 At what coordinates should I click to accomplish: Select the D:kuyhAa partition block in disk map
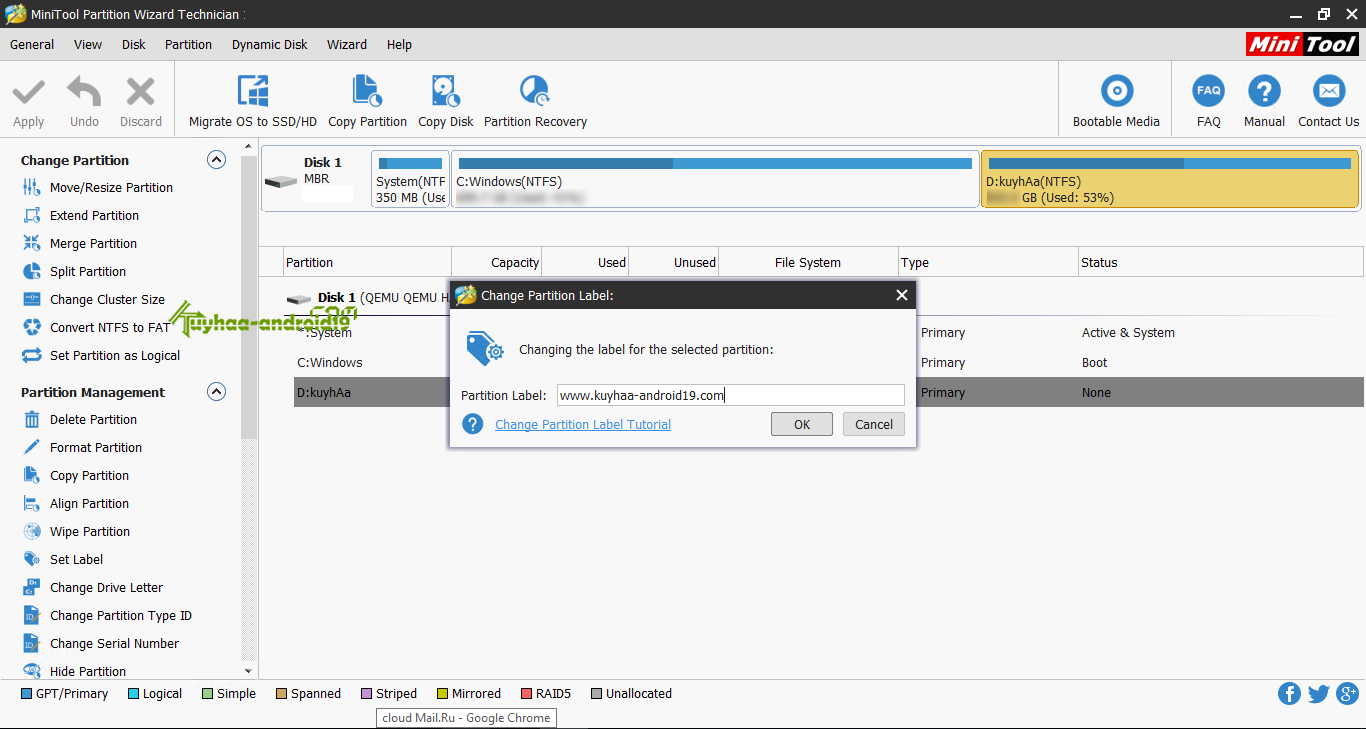pos(1170,179)
